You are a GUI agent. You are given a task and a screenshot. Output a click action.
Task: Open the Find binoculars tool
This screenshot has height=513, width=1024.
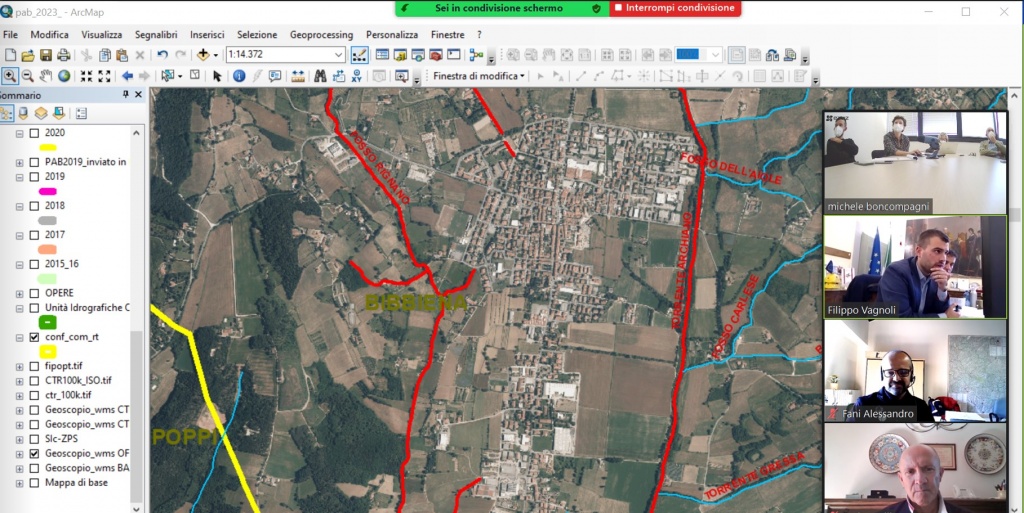pos(320,76)
